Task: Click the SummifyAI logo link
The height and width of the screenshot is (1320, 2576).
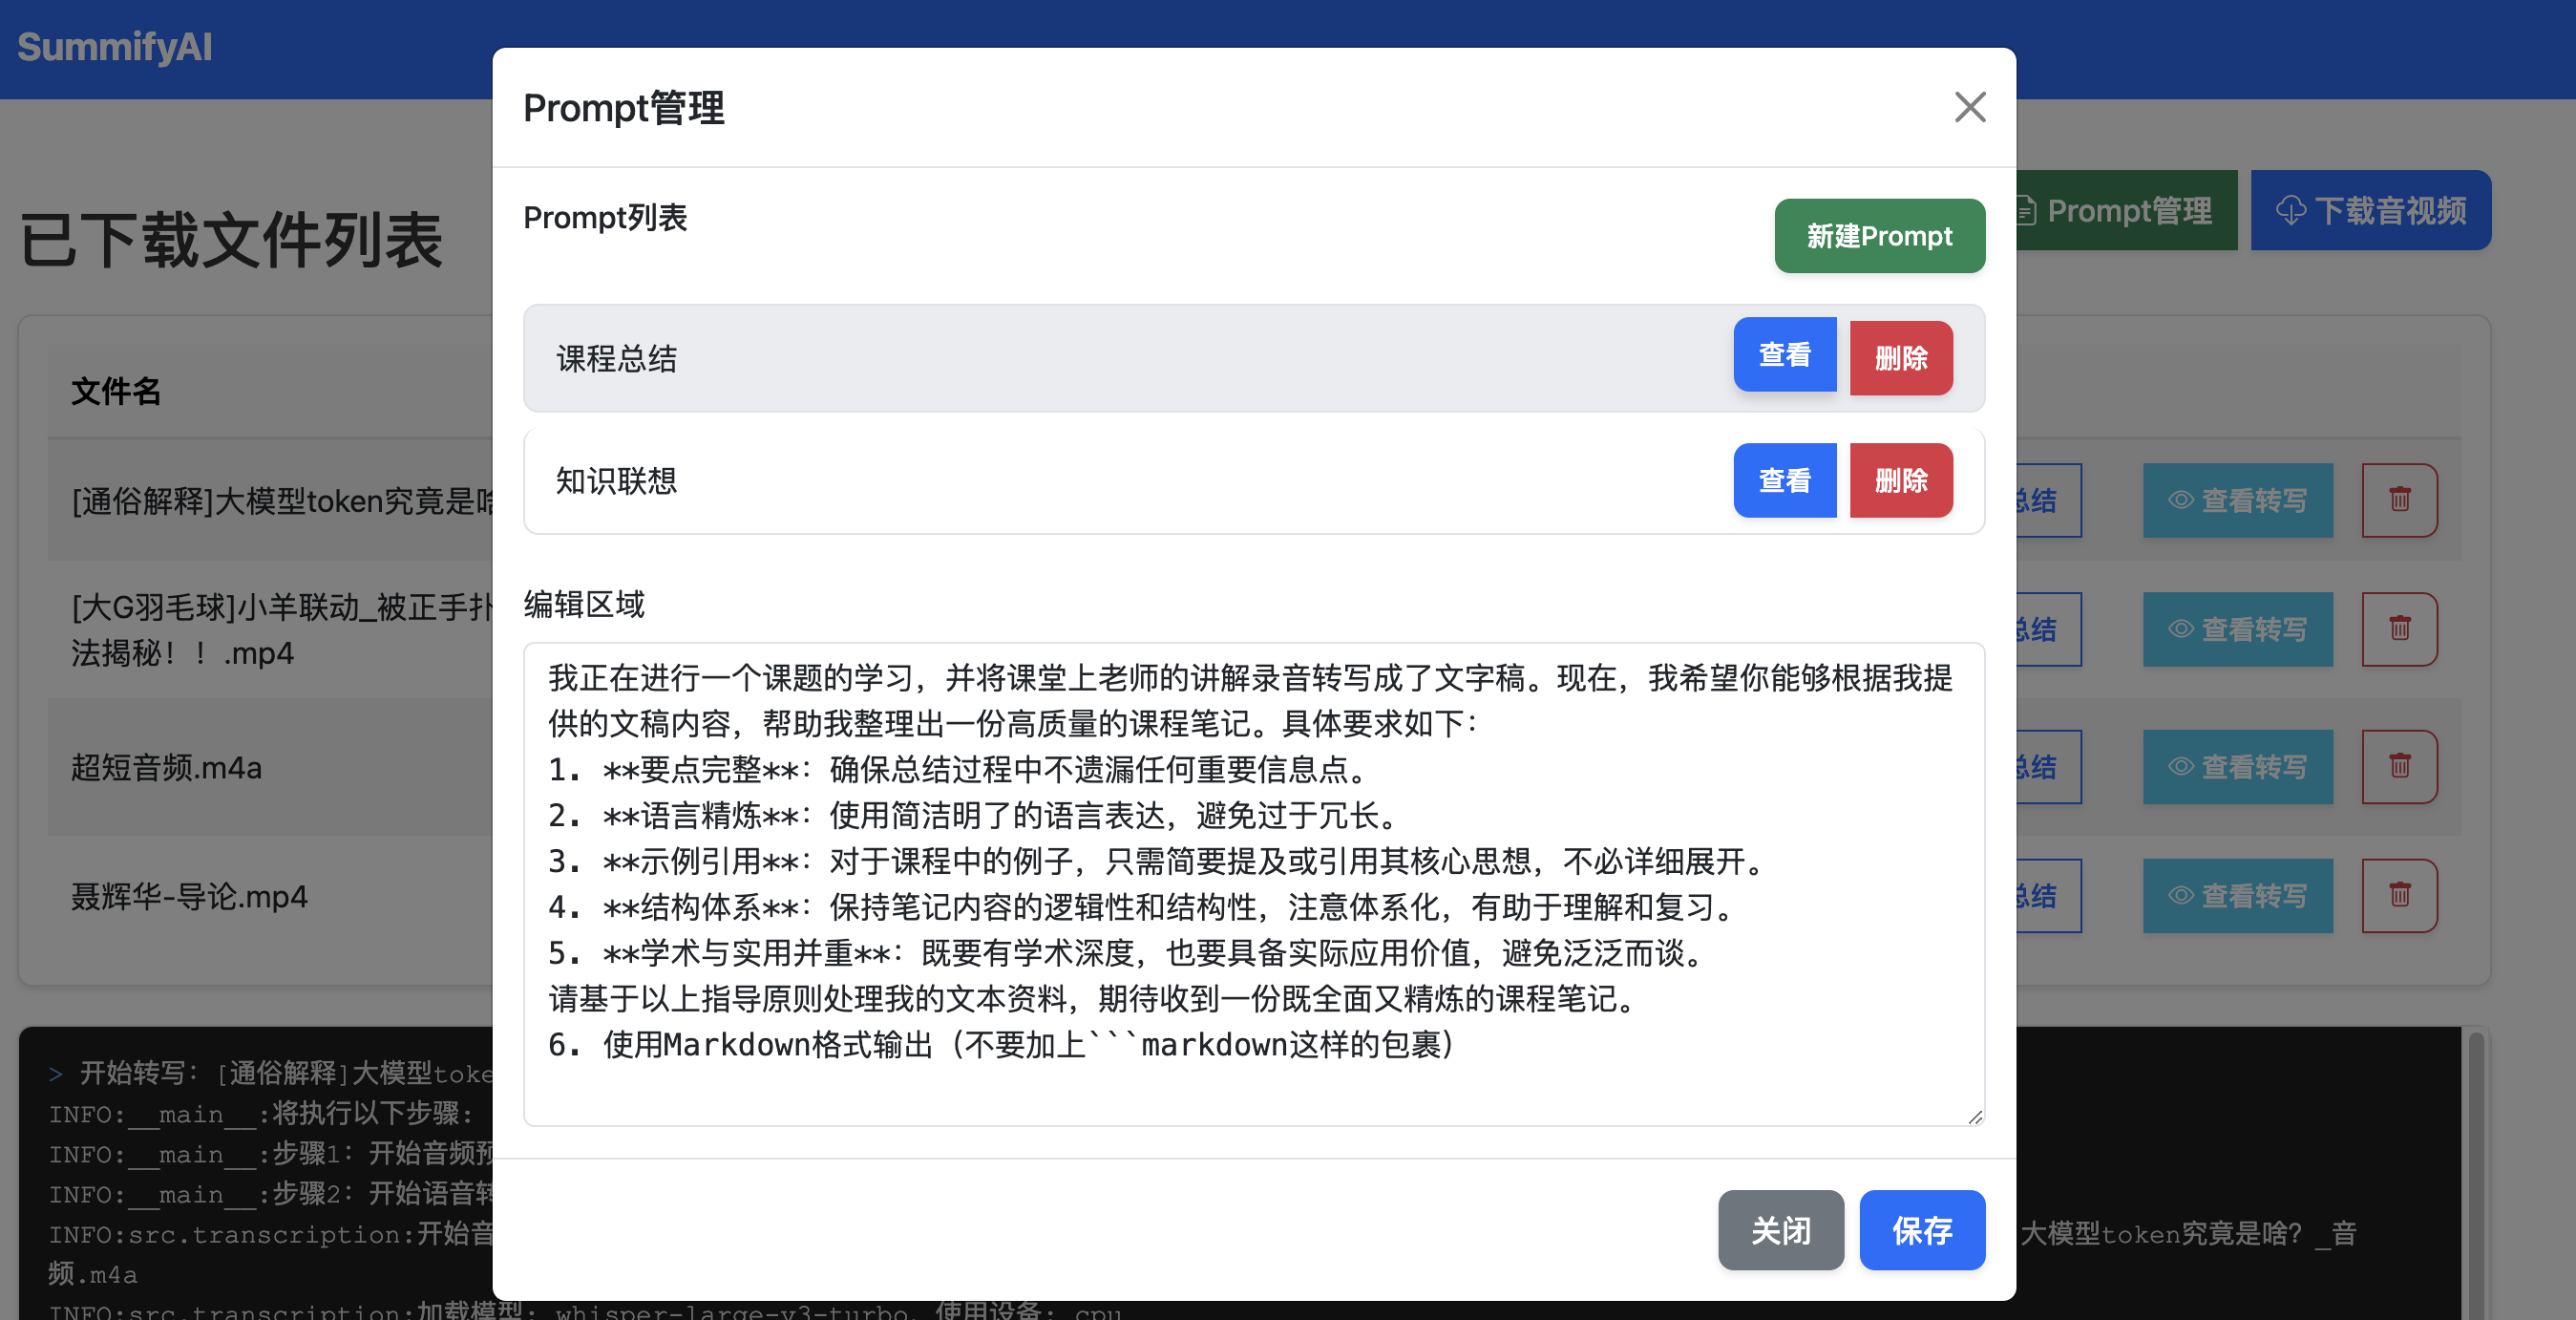Action: (115, 47)
